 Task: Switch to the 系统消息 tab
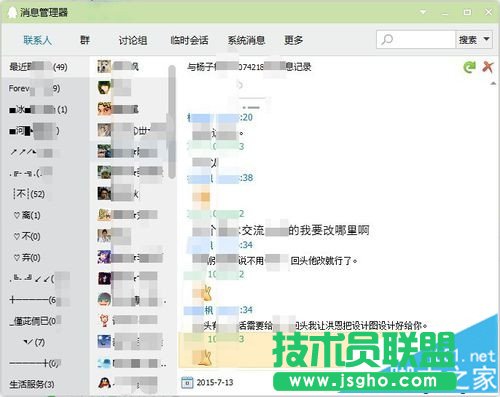coord(246,40)
